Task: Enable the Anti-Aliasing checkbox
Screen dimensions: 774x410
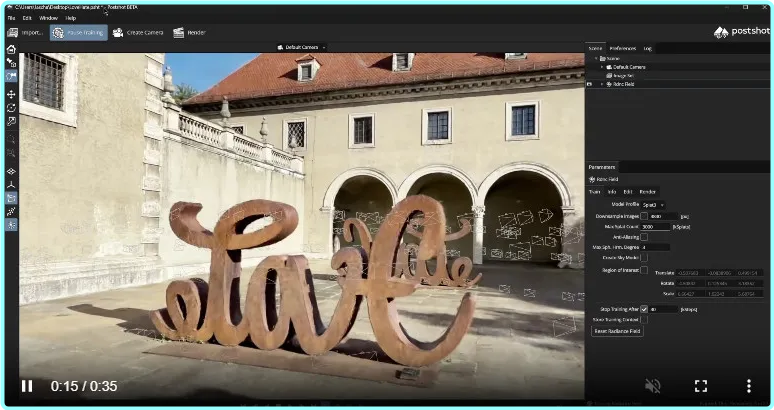Action: click(x=644, y=236)
